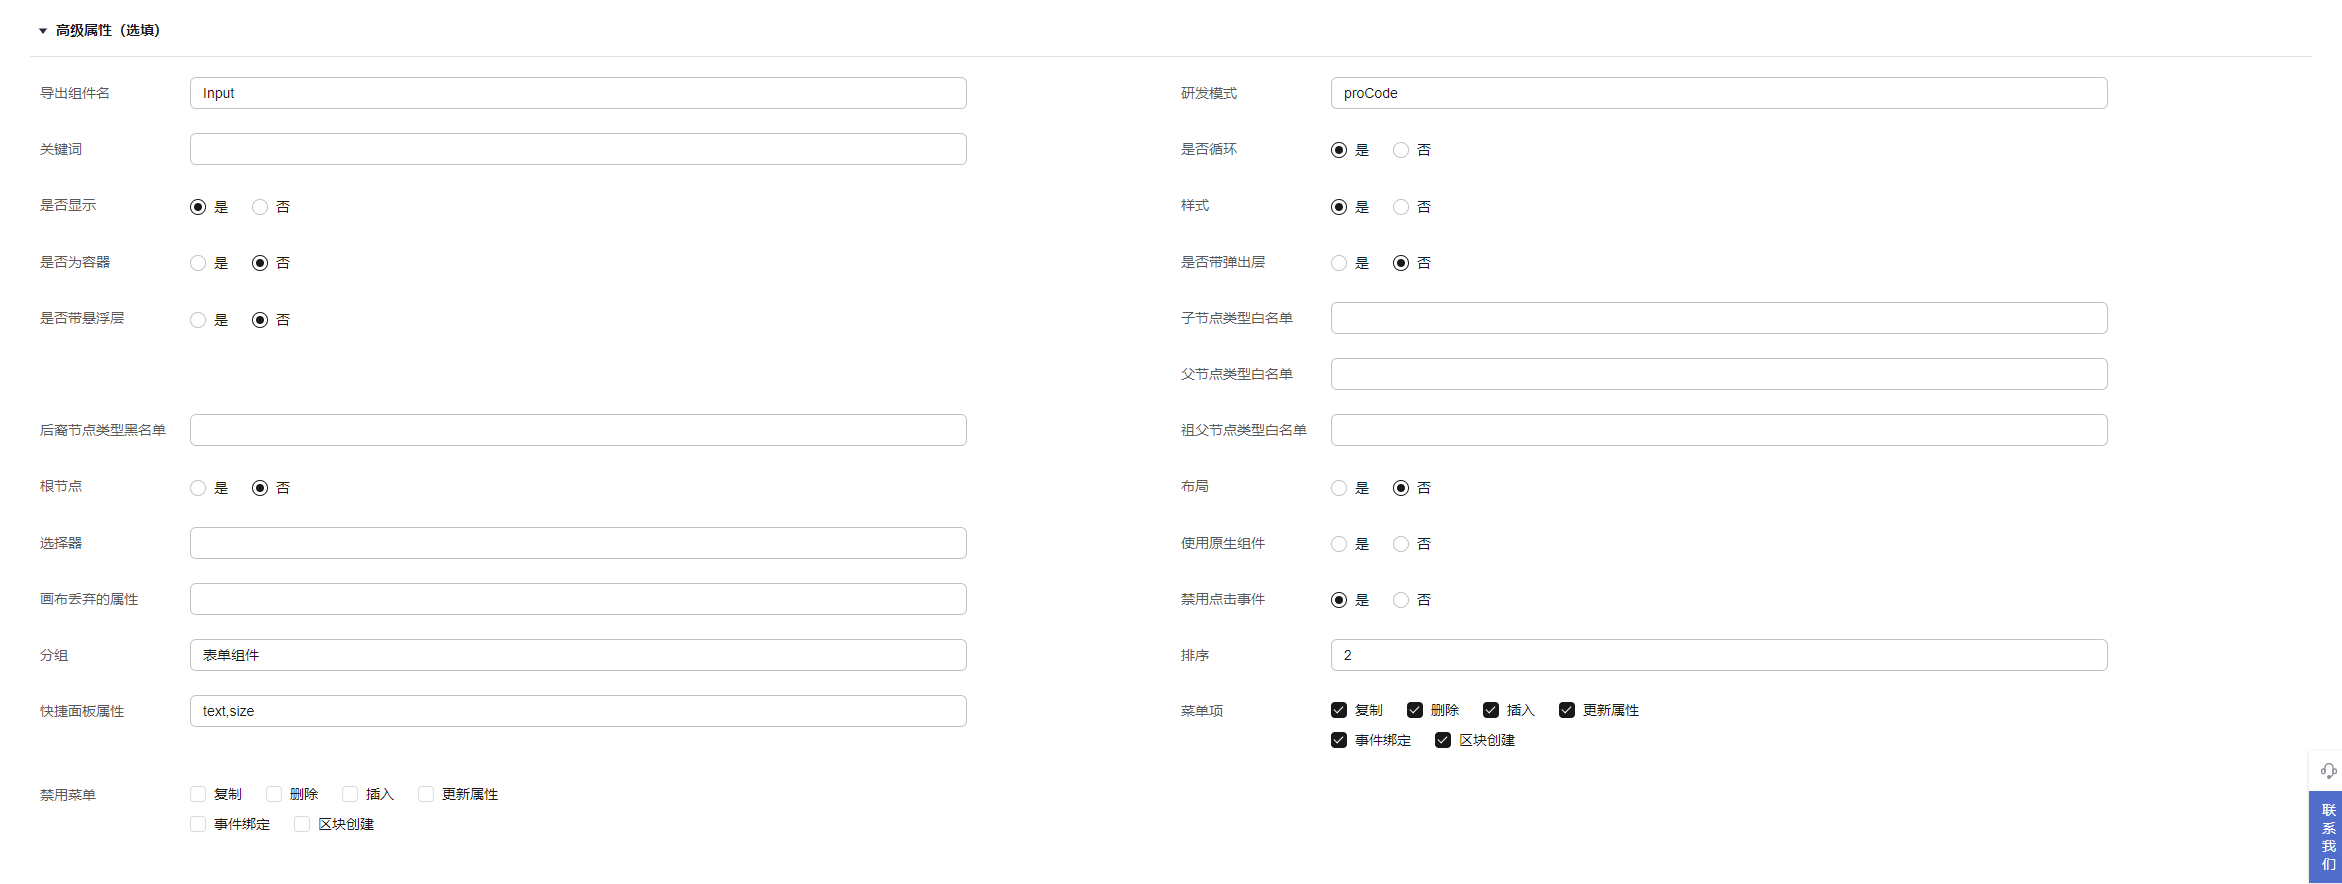Focus the 关键词 text field

(x=578, y=149)
